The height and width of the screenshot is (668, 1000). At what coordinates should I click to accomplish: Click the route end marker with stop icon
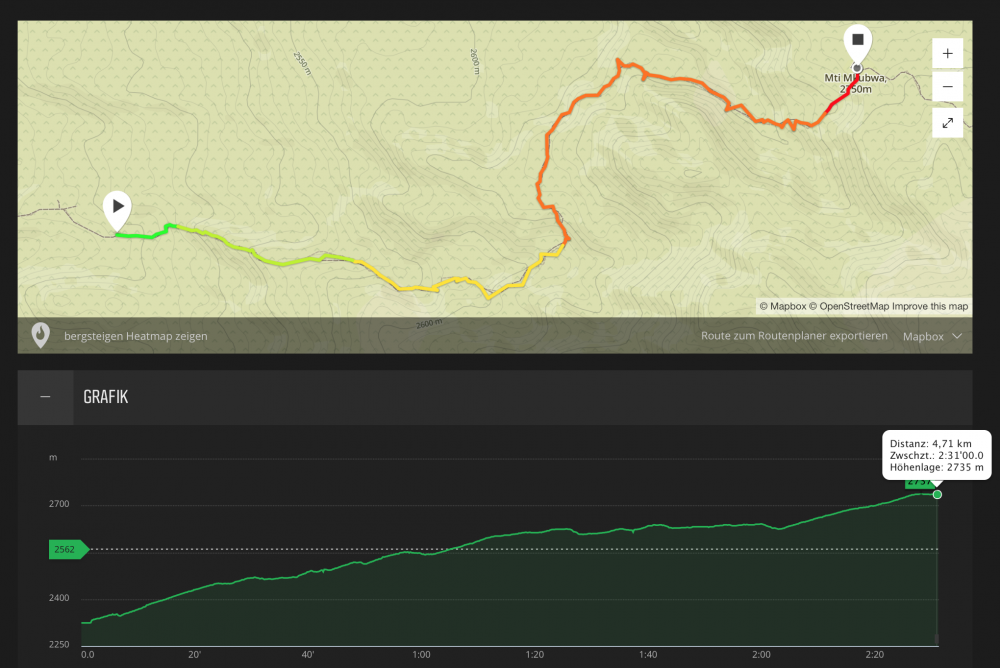tap(856, 42)
